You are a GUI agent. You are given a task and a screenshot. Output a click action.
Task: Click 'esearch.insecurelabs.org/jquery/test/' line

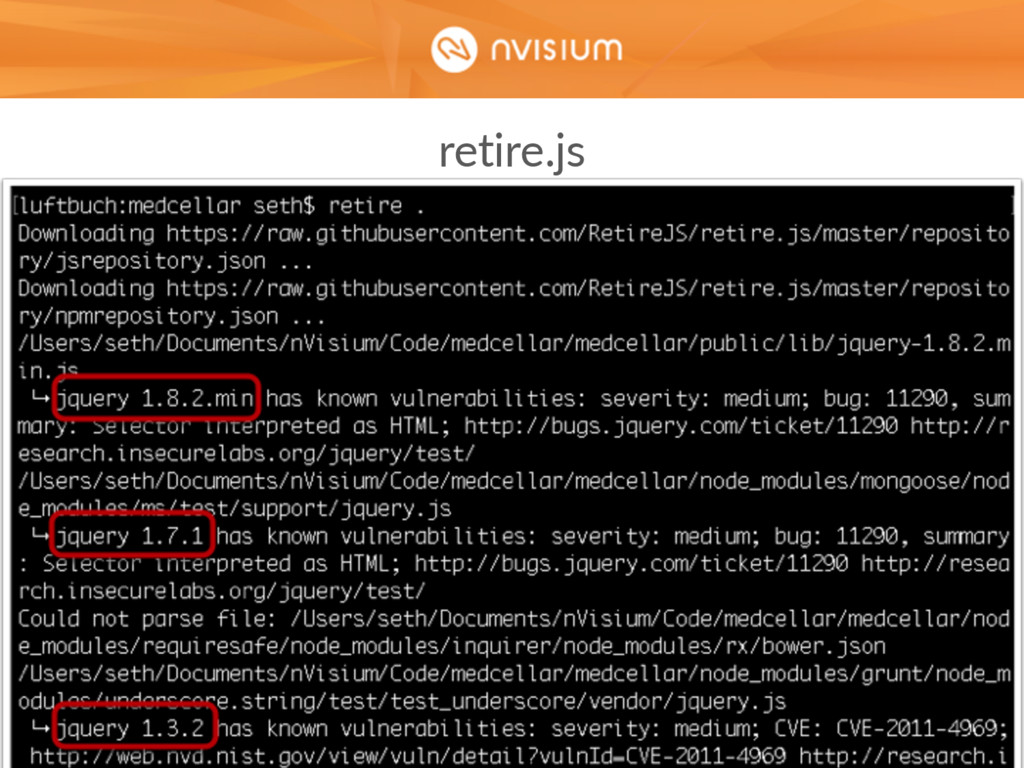pos(246,453)
